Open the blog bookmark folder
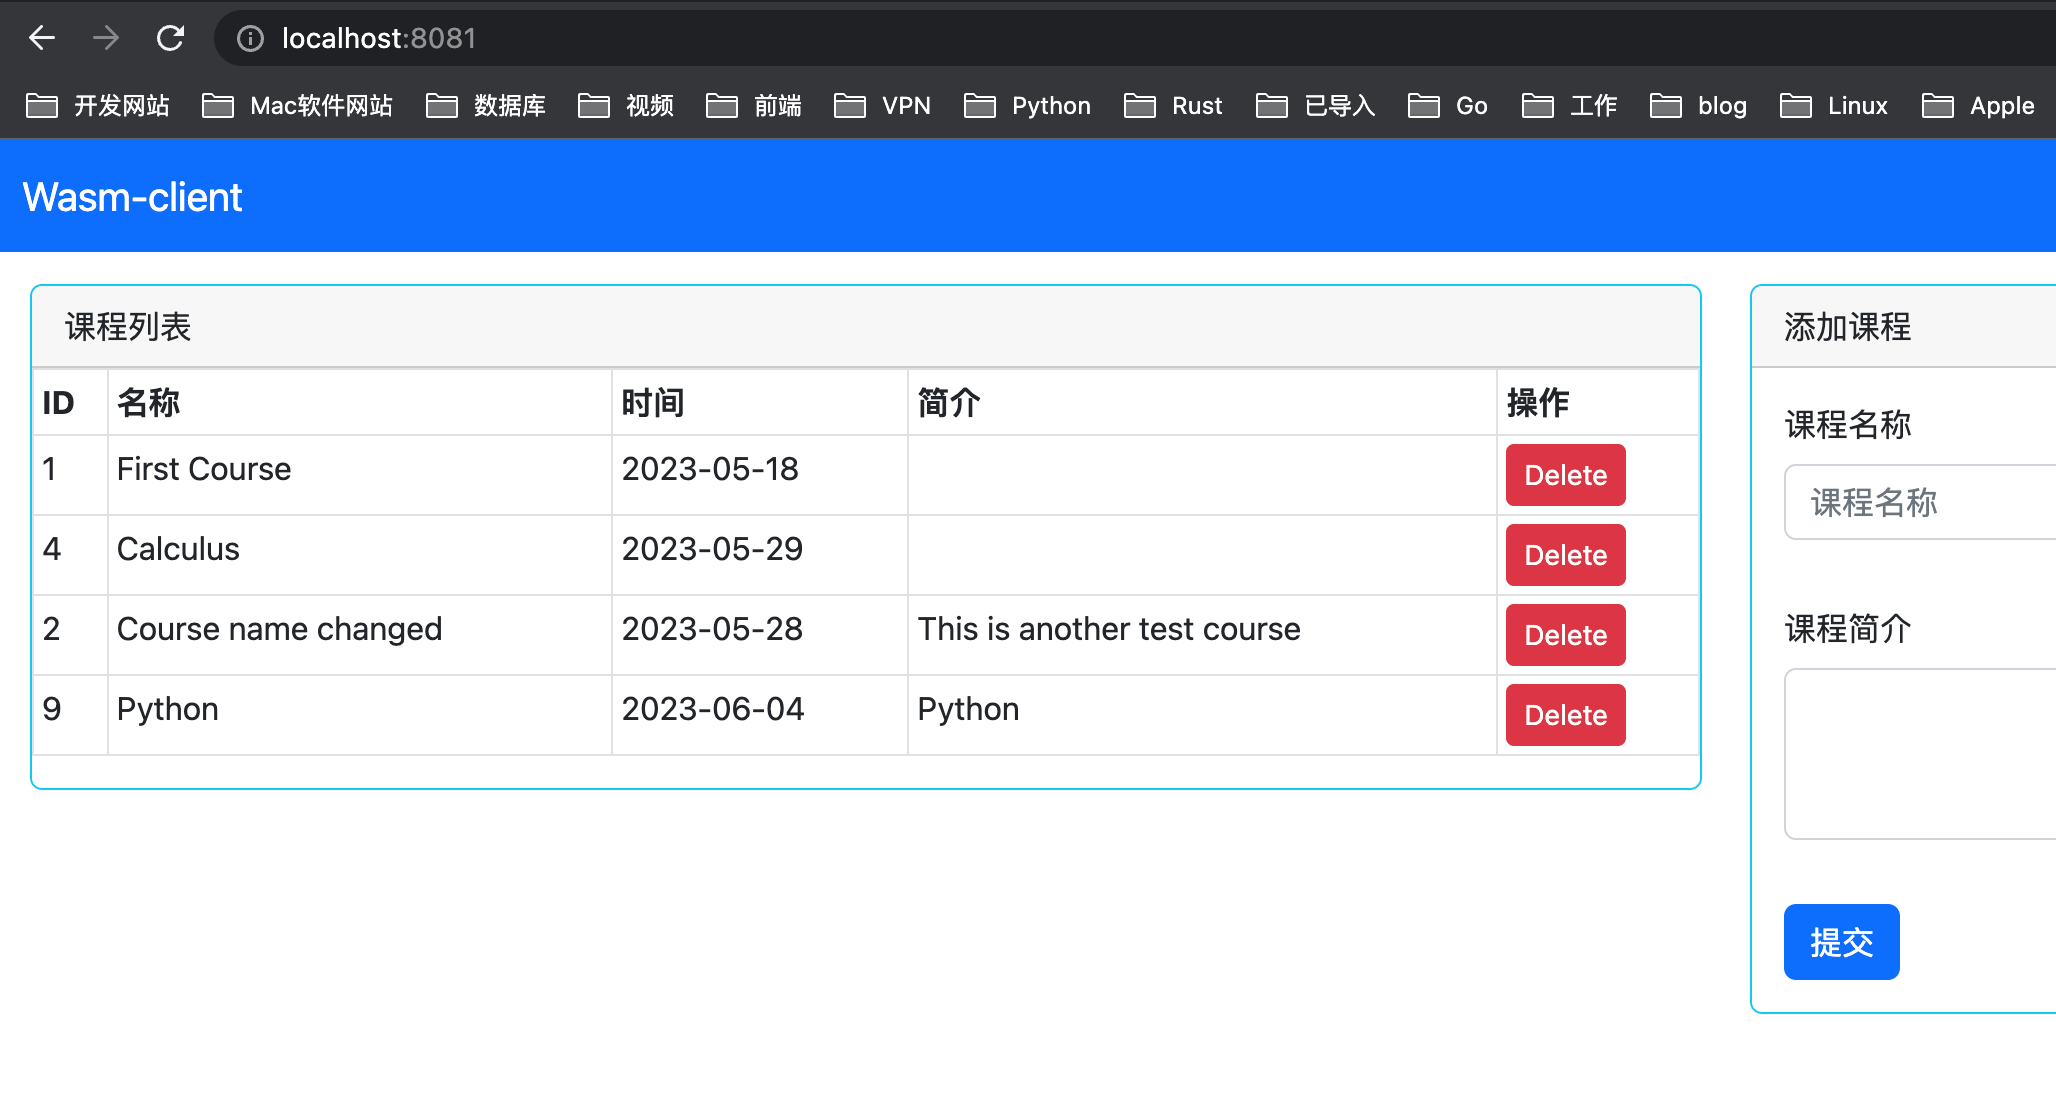Screen dimensions: 2056x1116 click(x=1699, y=105)
